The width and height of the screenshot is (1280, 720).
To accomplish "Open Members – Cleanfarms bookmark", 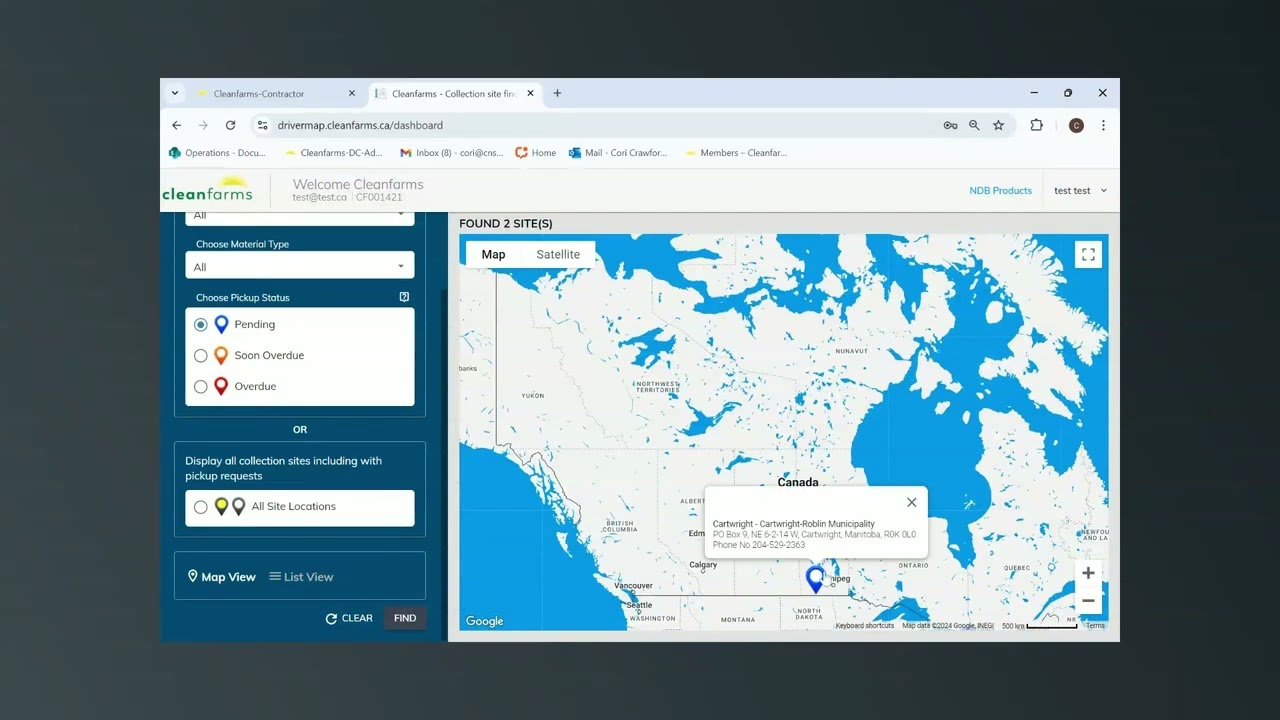I will 736,153.
